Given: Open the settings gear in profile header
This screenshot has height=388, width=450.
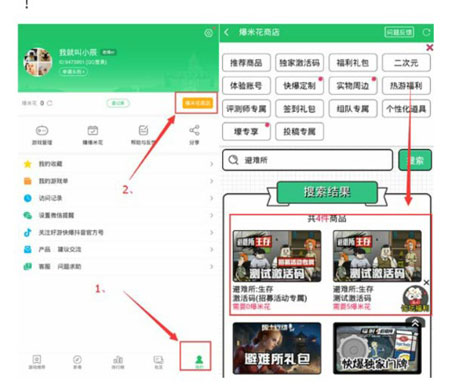Looking at the screenshot, I should 209,33.
